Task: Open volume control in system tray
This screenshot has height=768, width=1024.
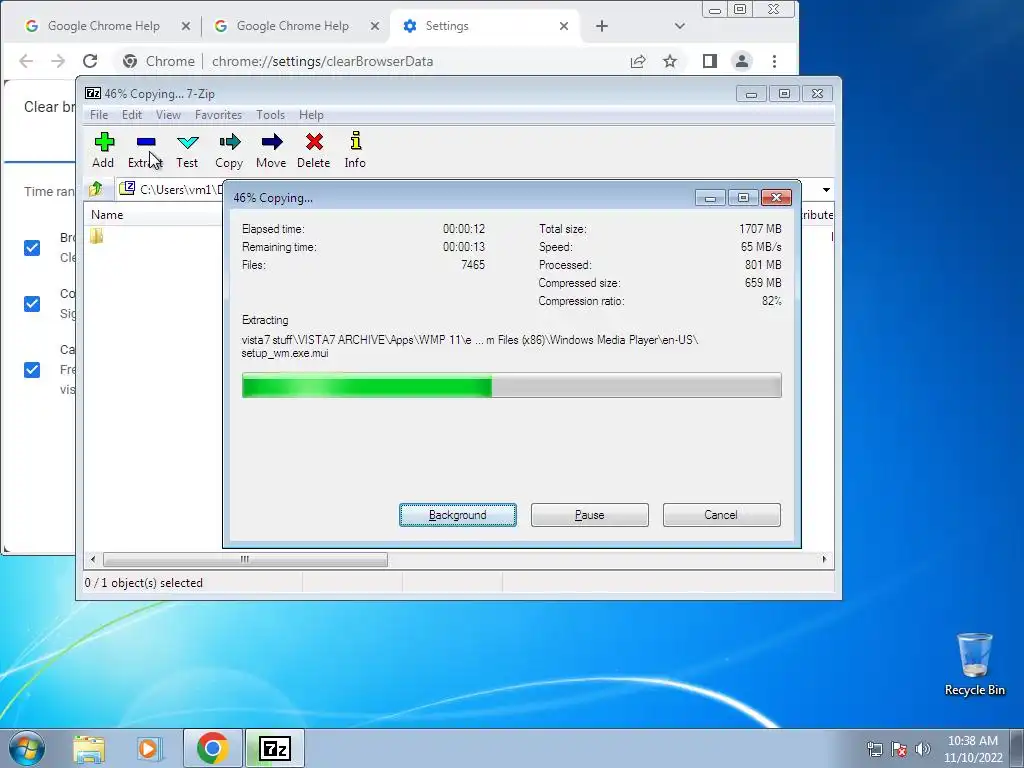Action: pyautogui.click(x=923, y=749)
